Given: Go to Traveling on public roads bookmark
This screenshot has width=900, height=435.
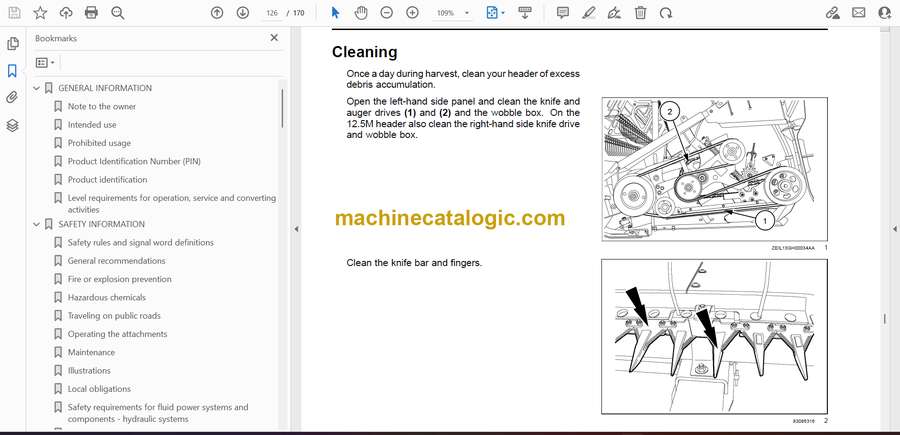Looking at the screenshot, I should coord(114,316).
